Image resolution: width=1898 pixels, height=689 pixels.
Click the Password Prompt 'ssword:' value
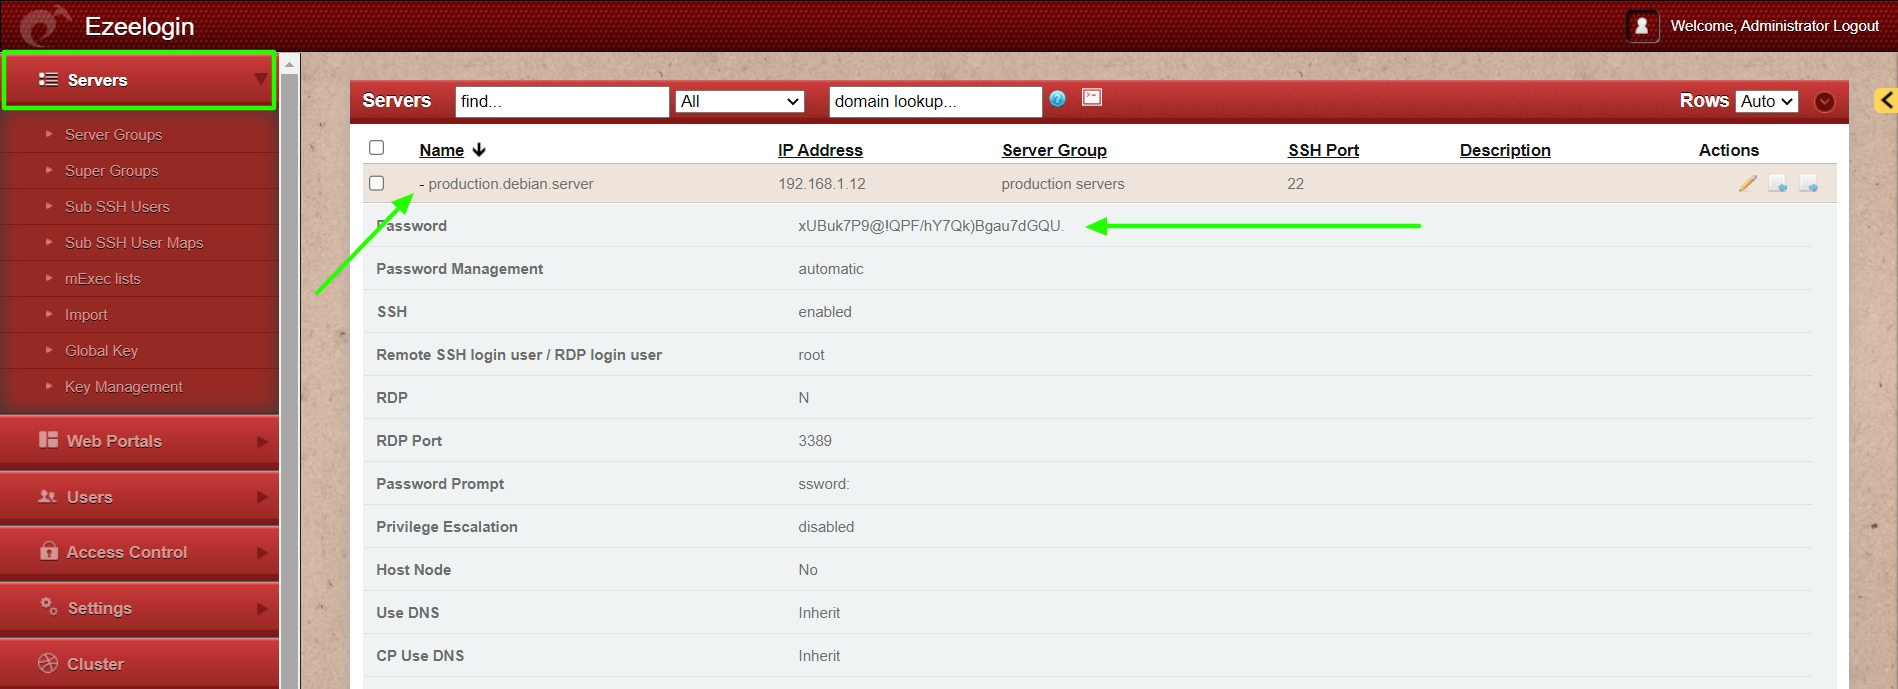[x=824, y=484]
